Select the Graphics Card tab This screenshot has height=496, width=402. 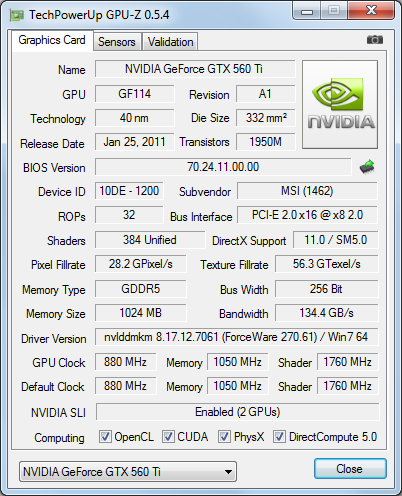click(52, 40)
